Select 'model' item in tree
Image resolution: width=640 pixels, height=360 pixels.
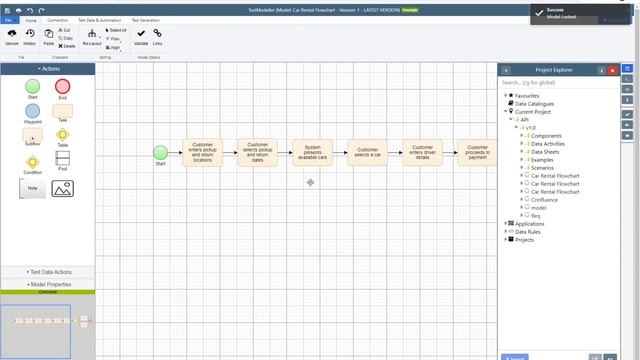coord(538,208)
